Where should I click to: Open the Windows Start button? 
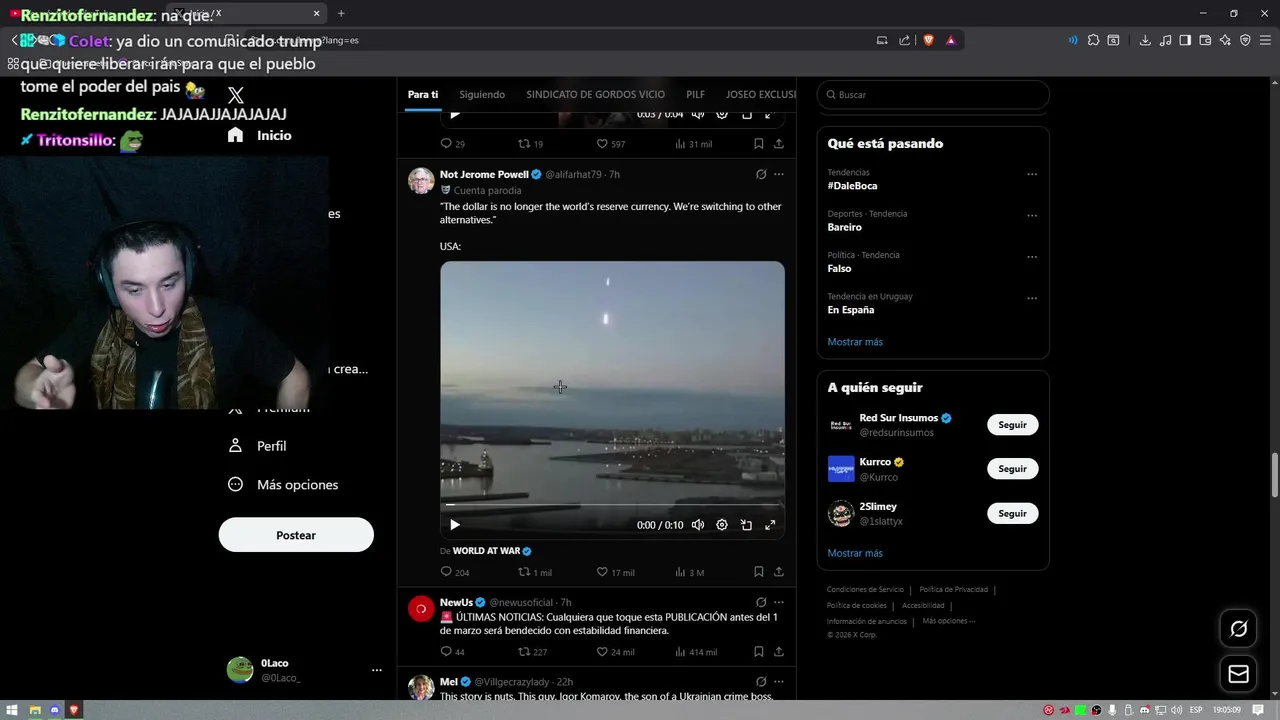pos(13,710)
